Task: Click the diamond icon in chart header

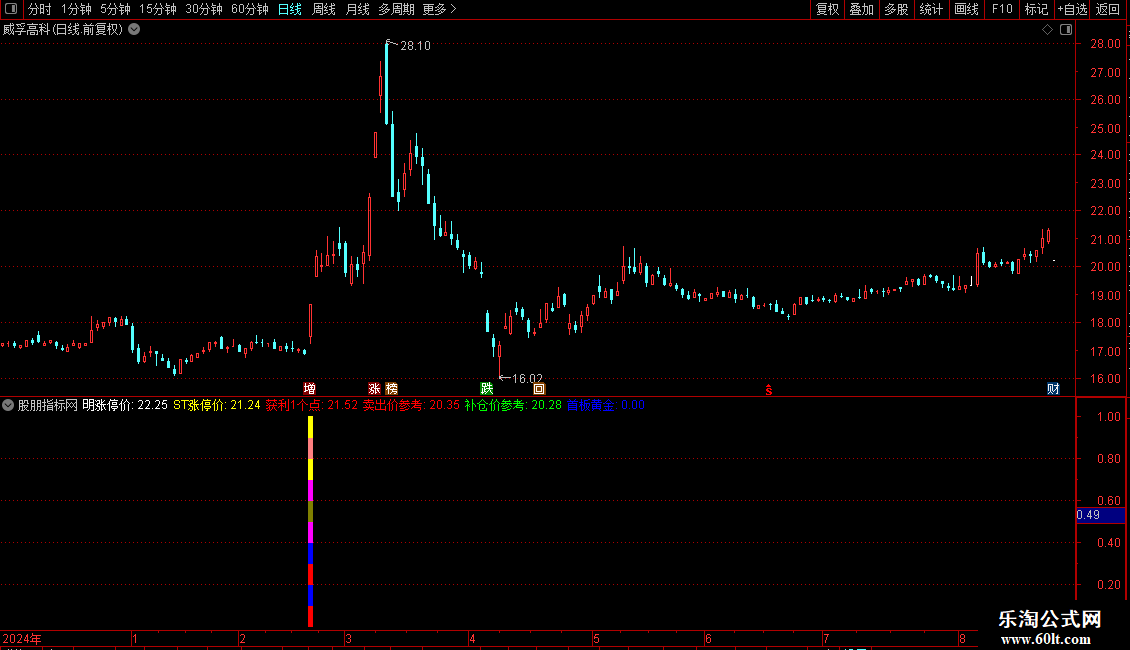Action: [1047, 30]
